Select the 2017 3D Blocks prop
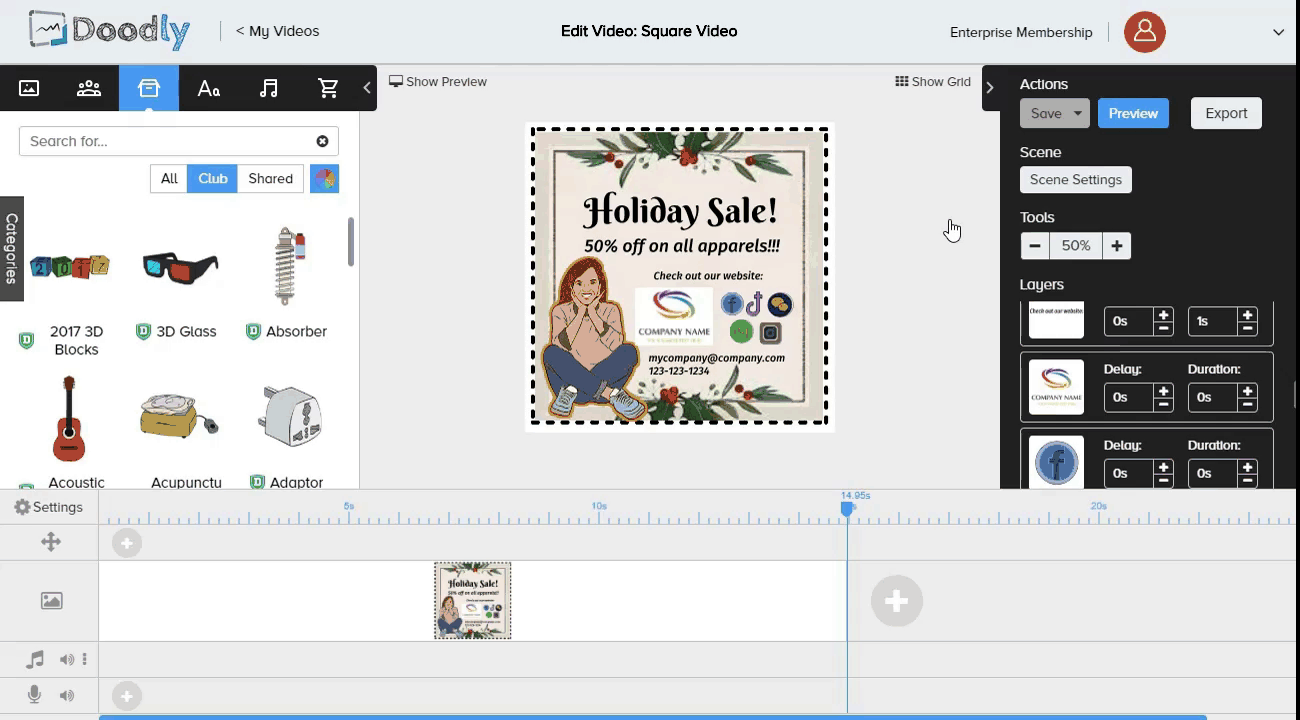 tap(69, 267)
